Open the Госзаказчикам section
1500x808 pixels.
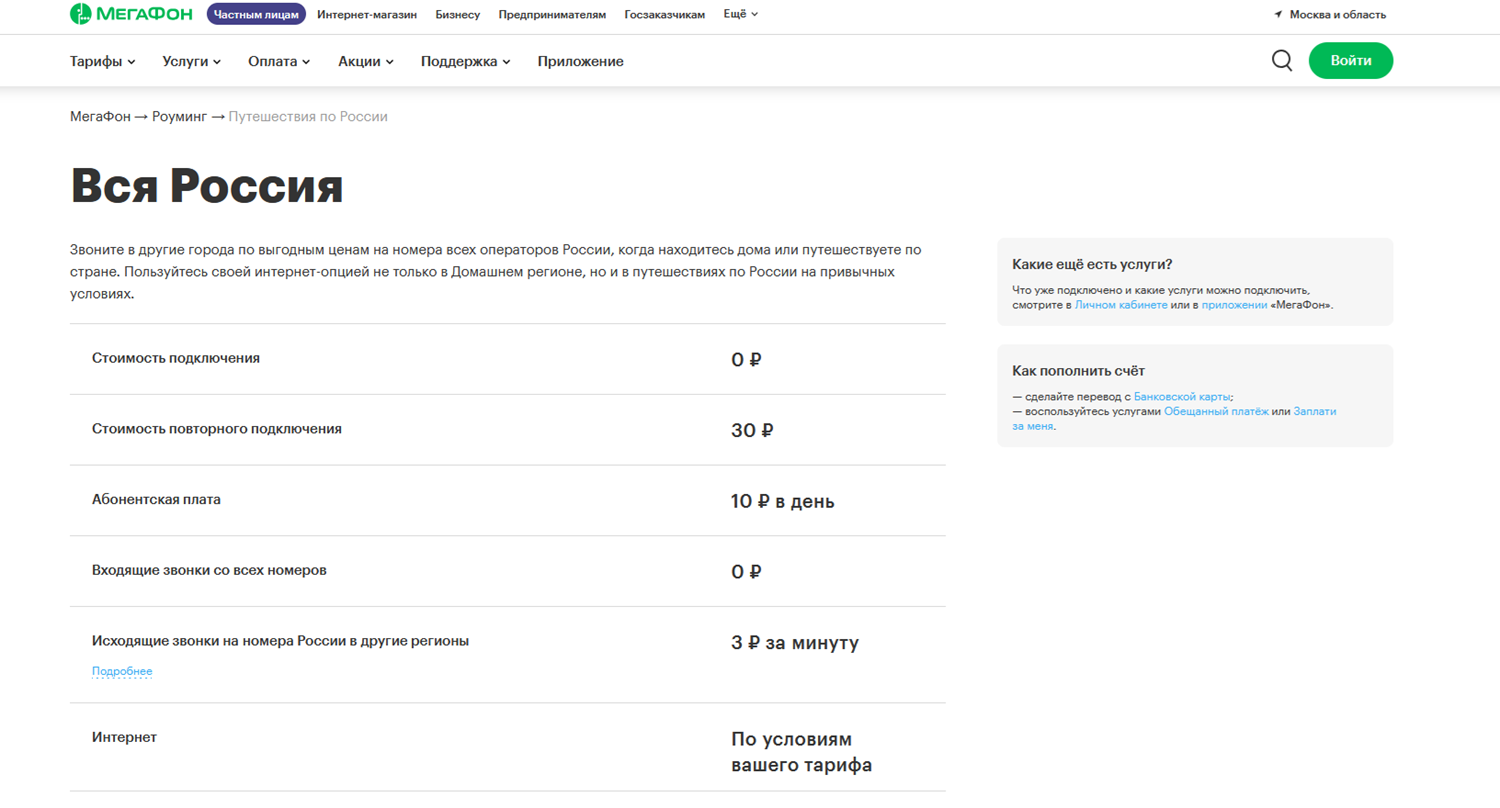pos(664,15)
